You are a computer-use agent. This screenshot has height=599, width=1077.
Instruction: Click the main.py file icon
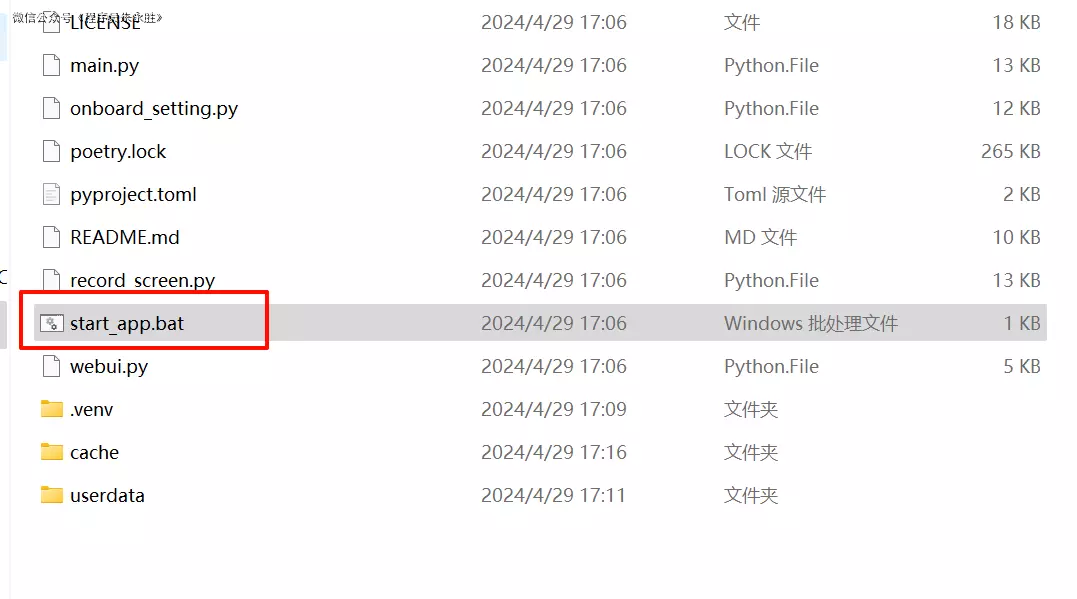click(x=52, y=66)
